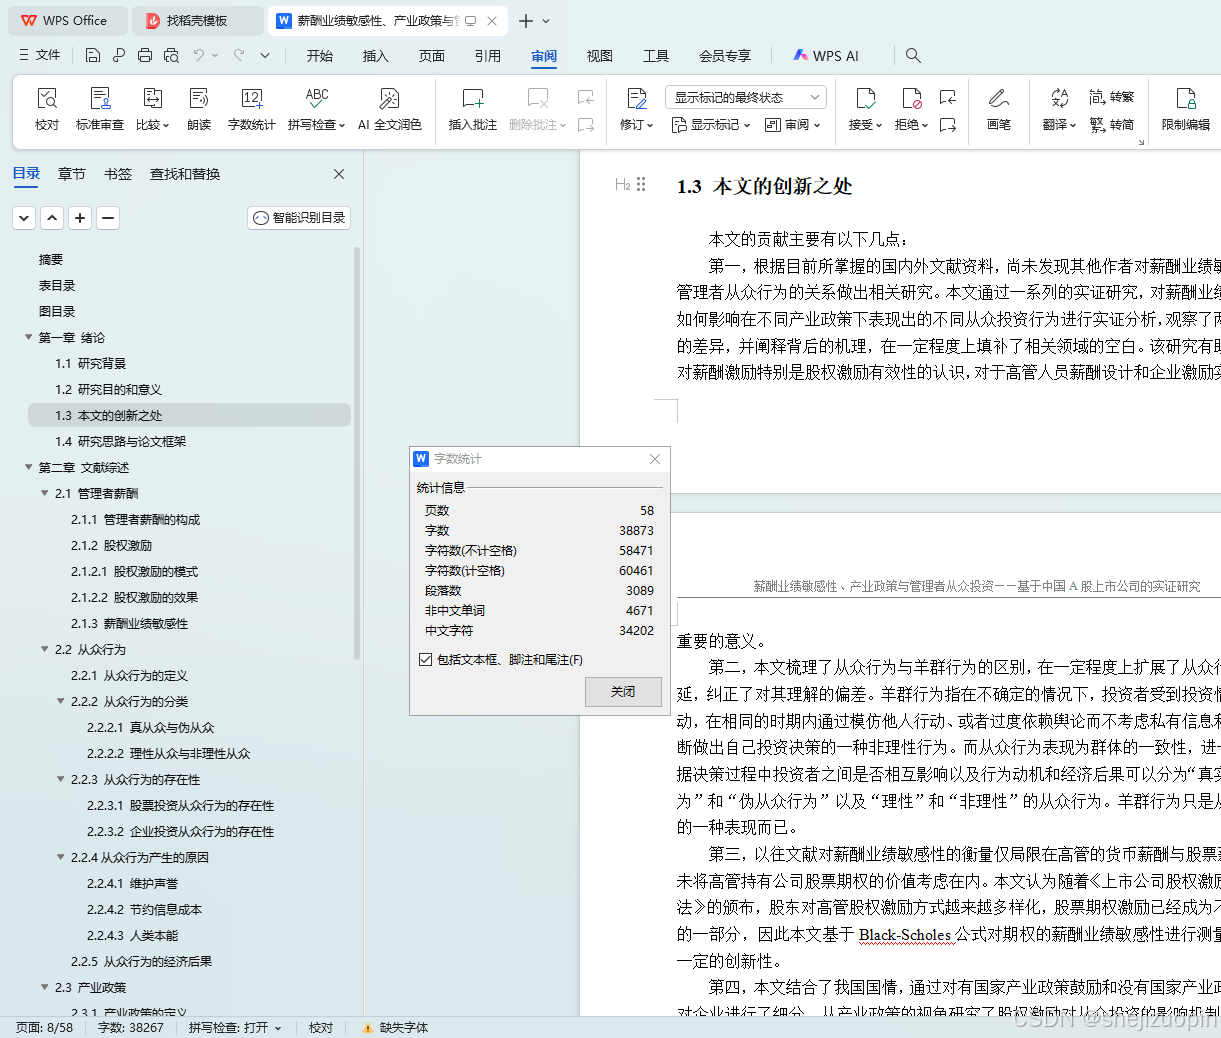Convert text with 转简 button
1221x1038 pixels.
click(1112, 125)
